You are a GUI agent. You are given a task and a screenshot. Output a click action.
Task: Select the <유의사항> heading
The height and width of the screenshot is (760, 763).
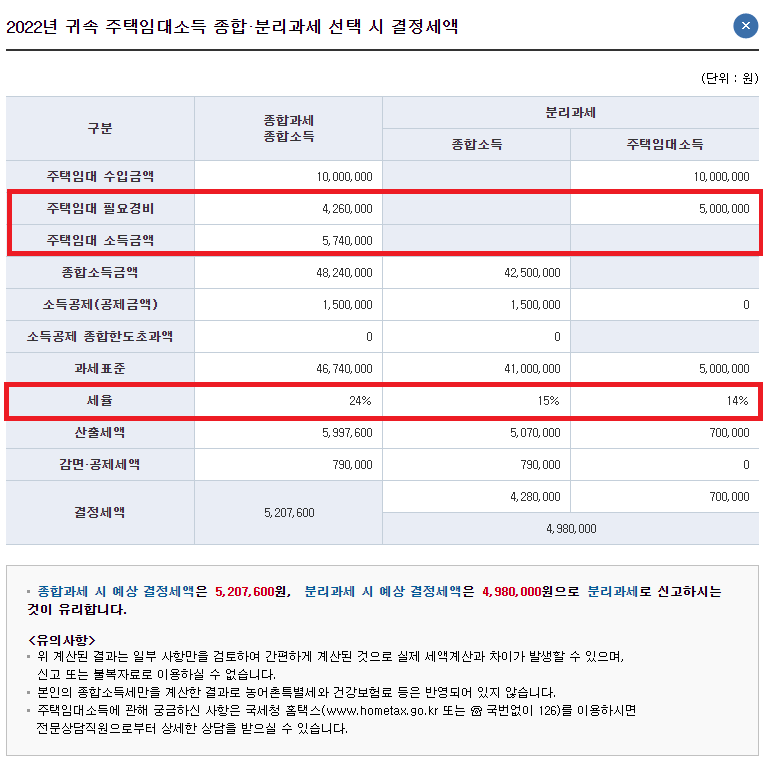coord(62,640)
